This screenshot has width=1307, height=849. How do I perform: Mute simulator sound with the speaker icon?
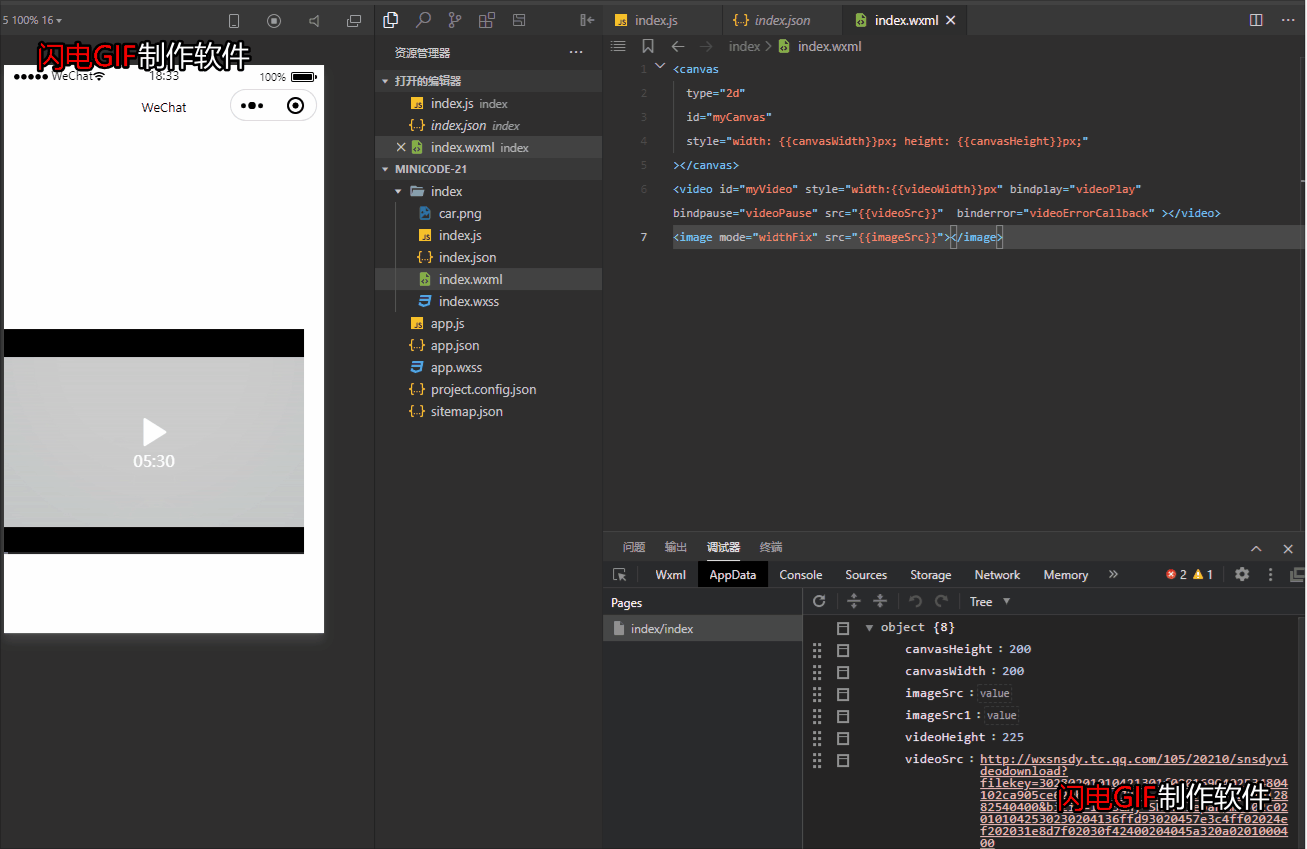click(x=314, y=21)
